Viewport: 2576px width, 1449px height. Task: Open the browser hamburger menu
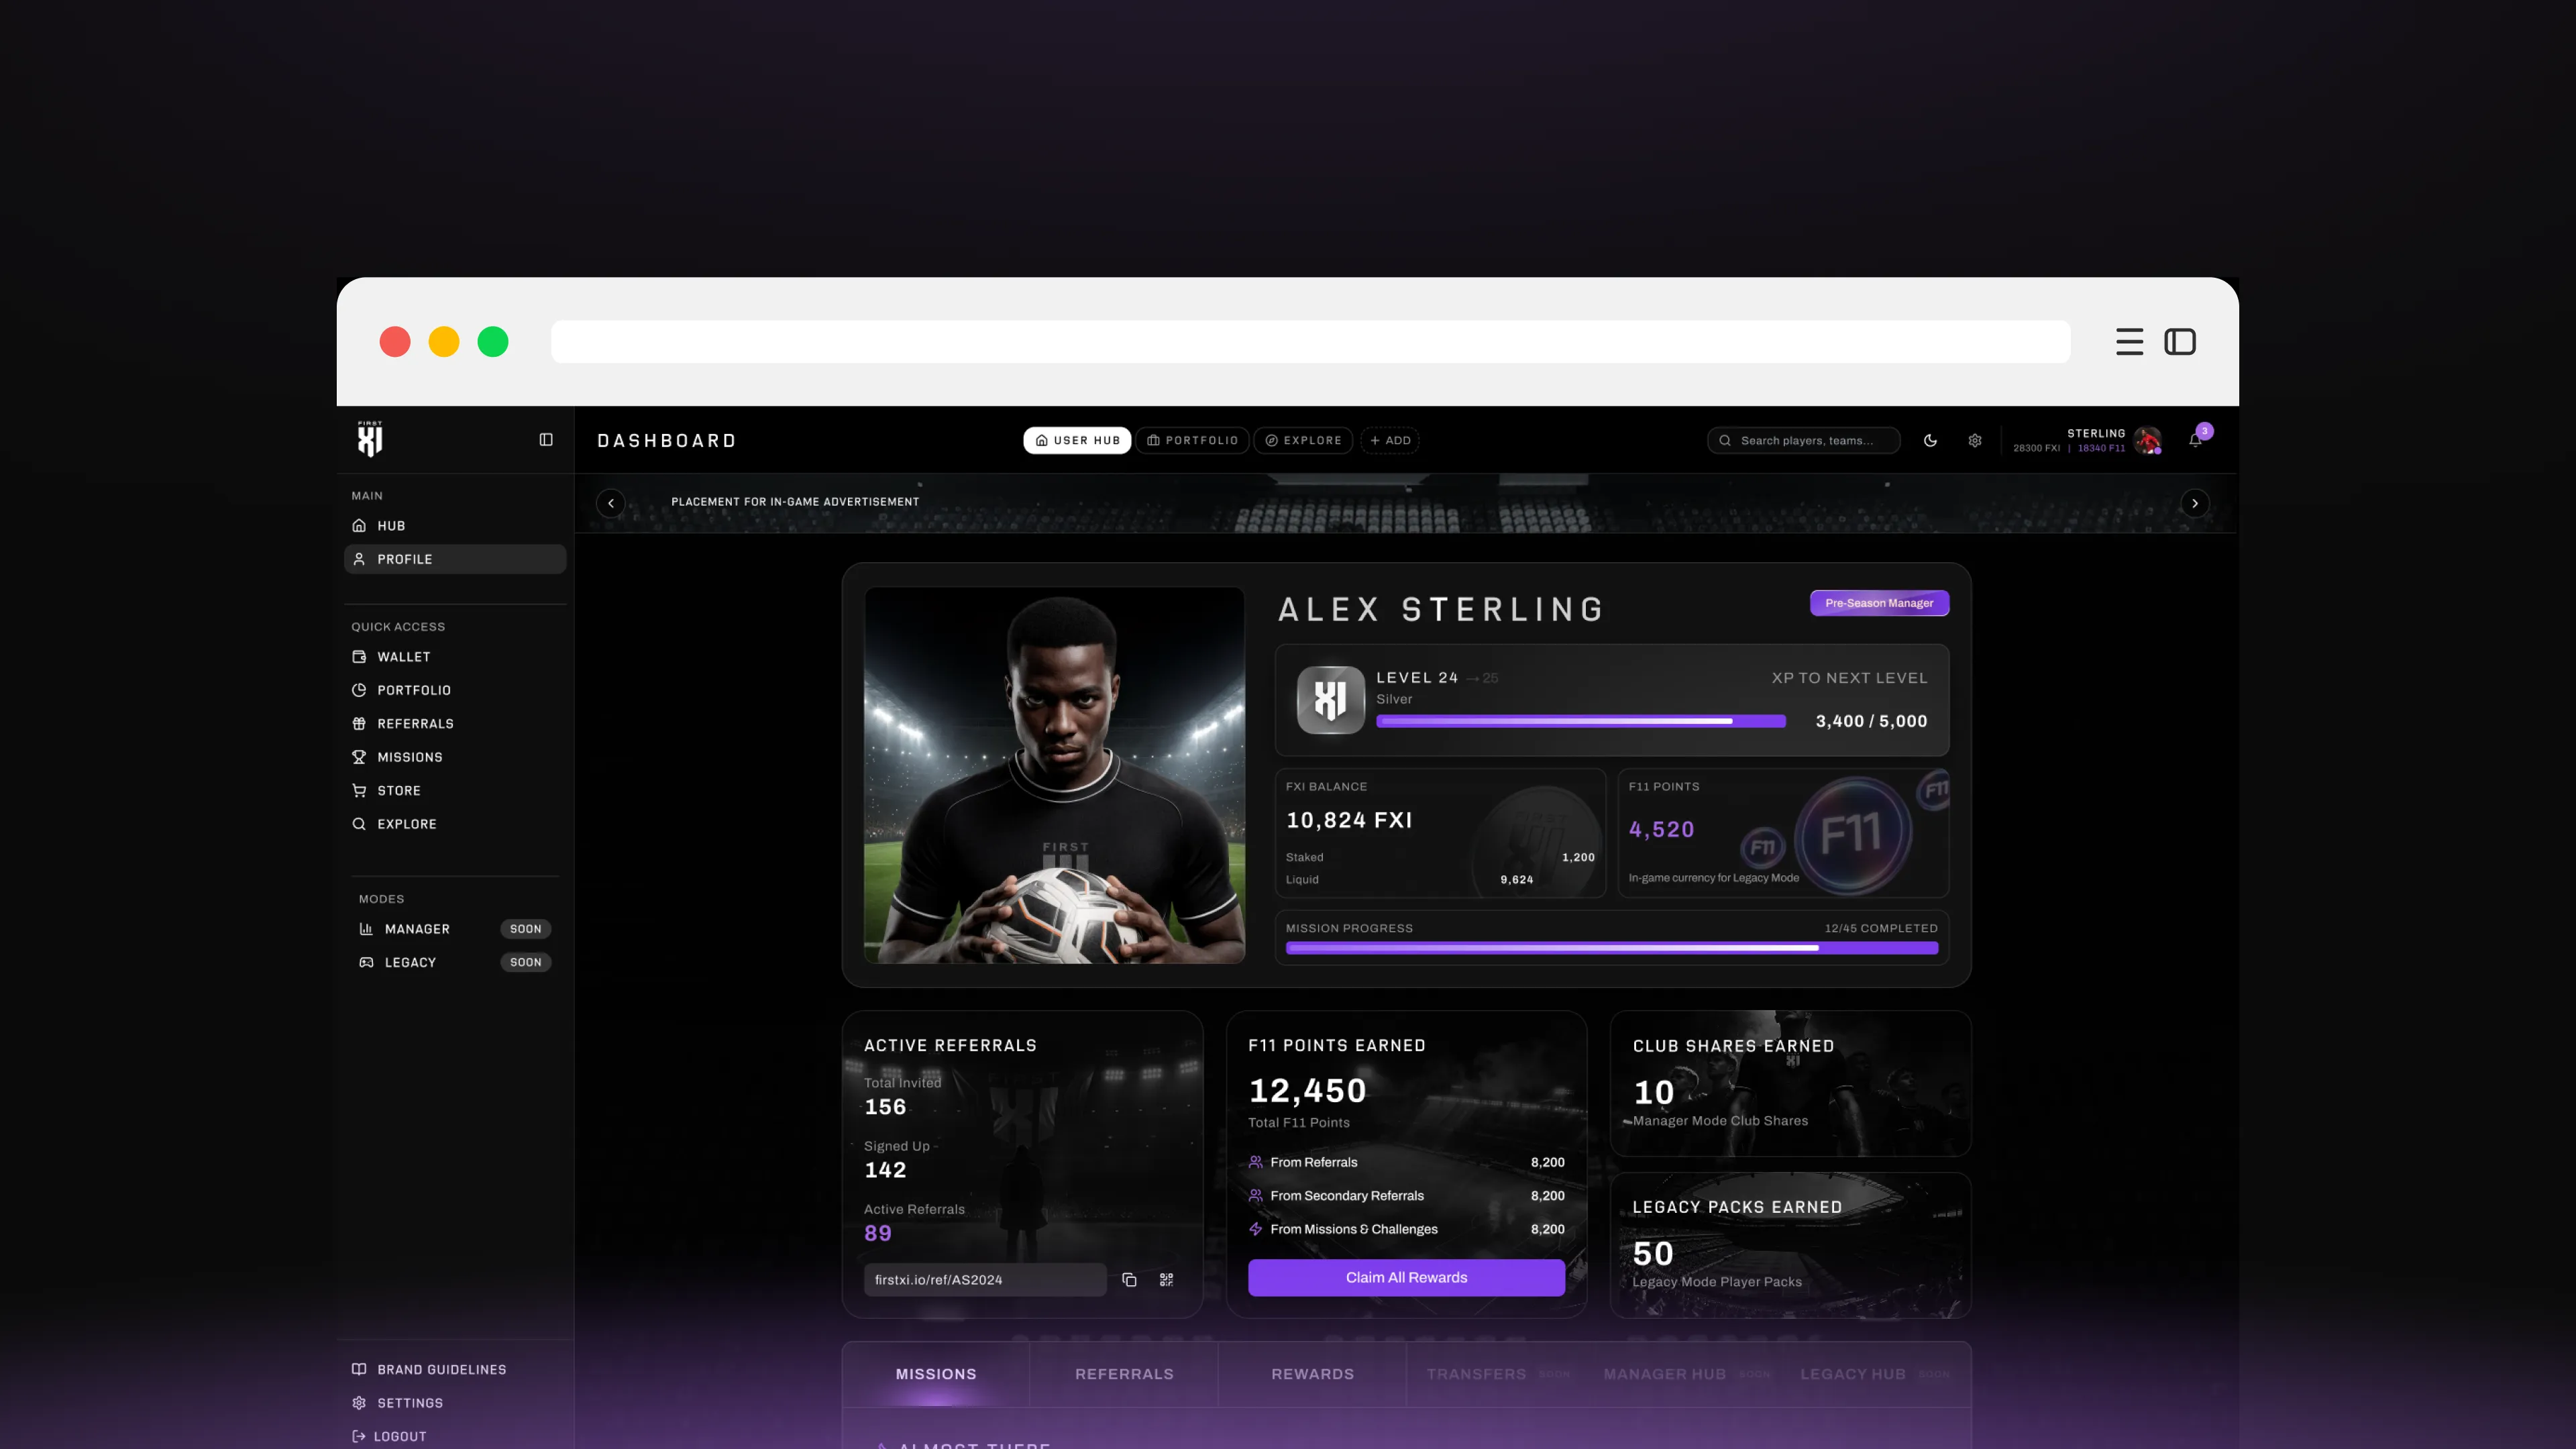[2129, 342]
